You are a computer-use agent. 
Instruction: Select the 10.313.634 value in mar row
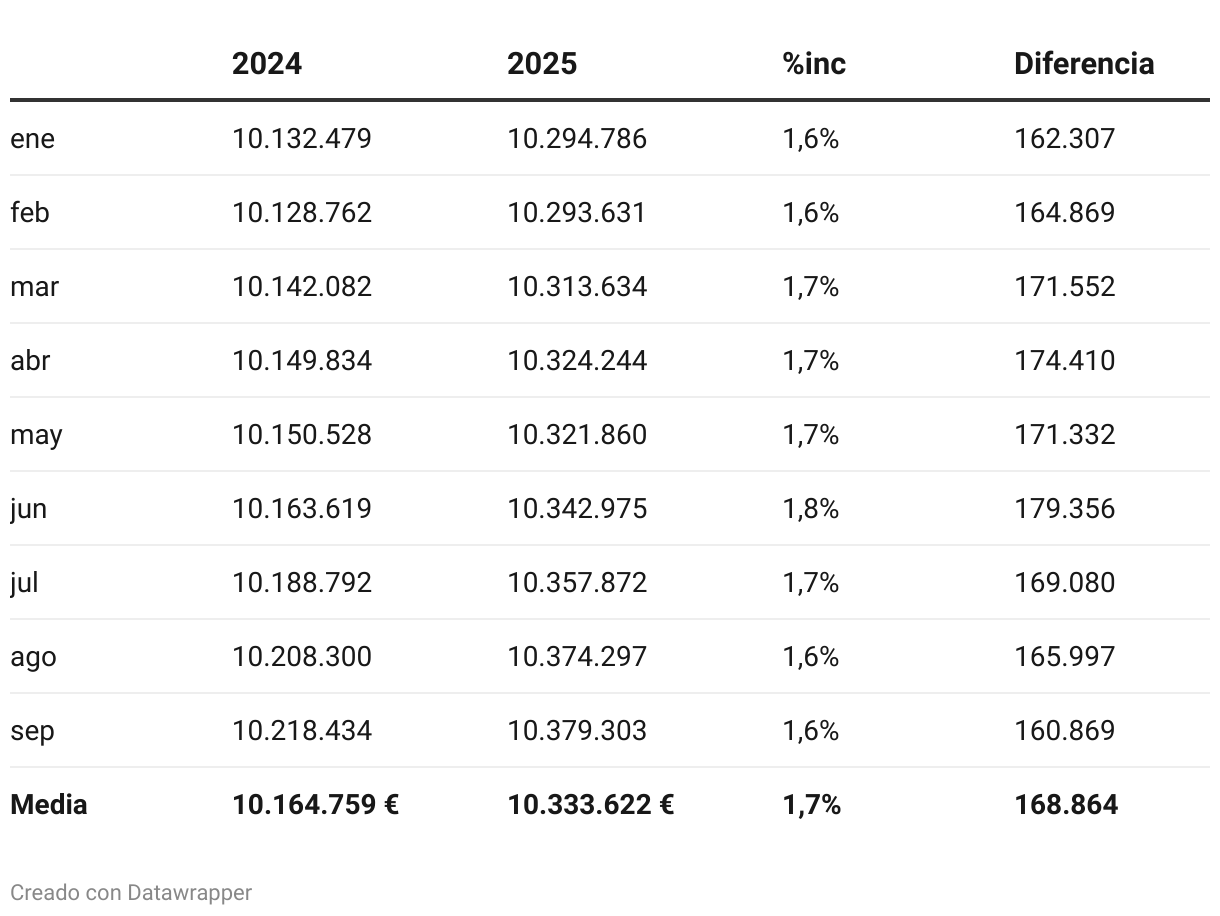click(x=576, y=287)
